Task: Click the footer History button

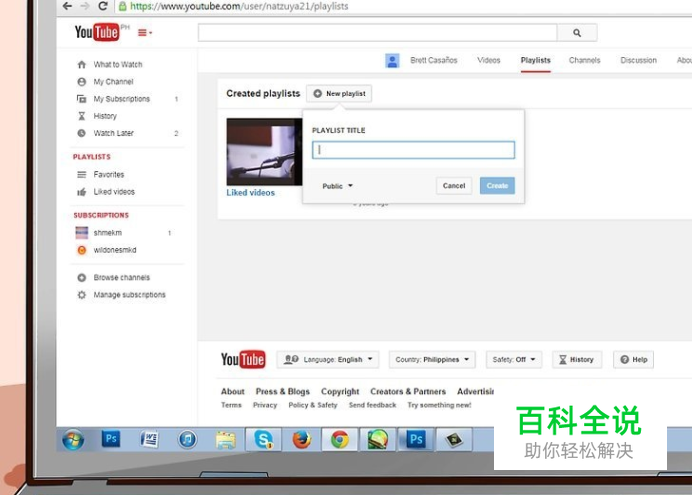Action: pos(576,360)
